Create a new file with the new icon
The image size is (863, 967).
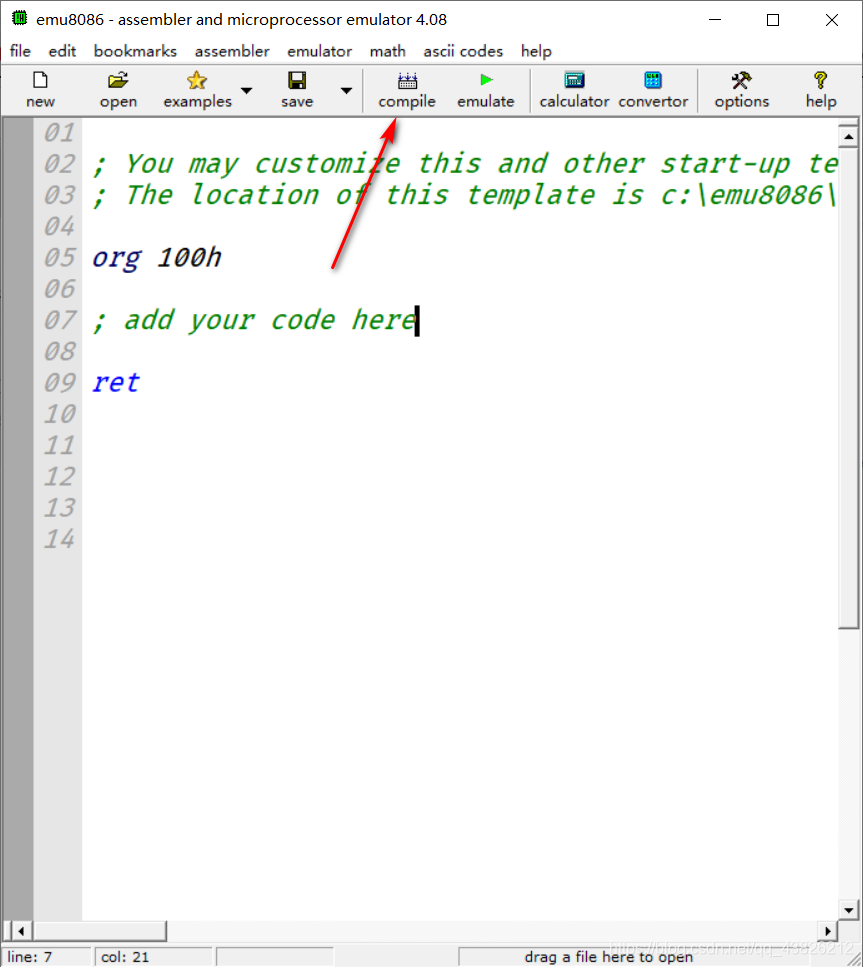click(x=40, y=90)
